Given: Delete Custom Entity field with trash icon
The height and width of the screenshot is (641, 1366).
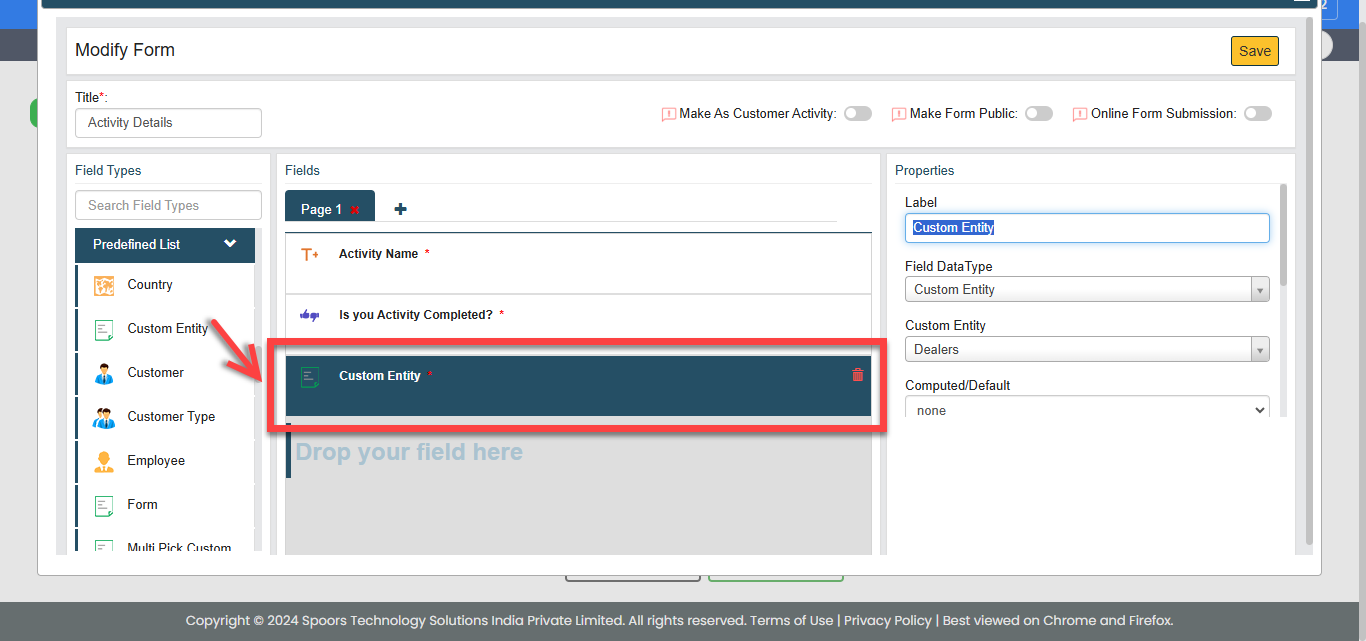Looking at the screenshot, I should (857, 375).
